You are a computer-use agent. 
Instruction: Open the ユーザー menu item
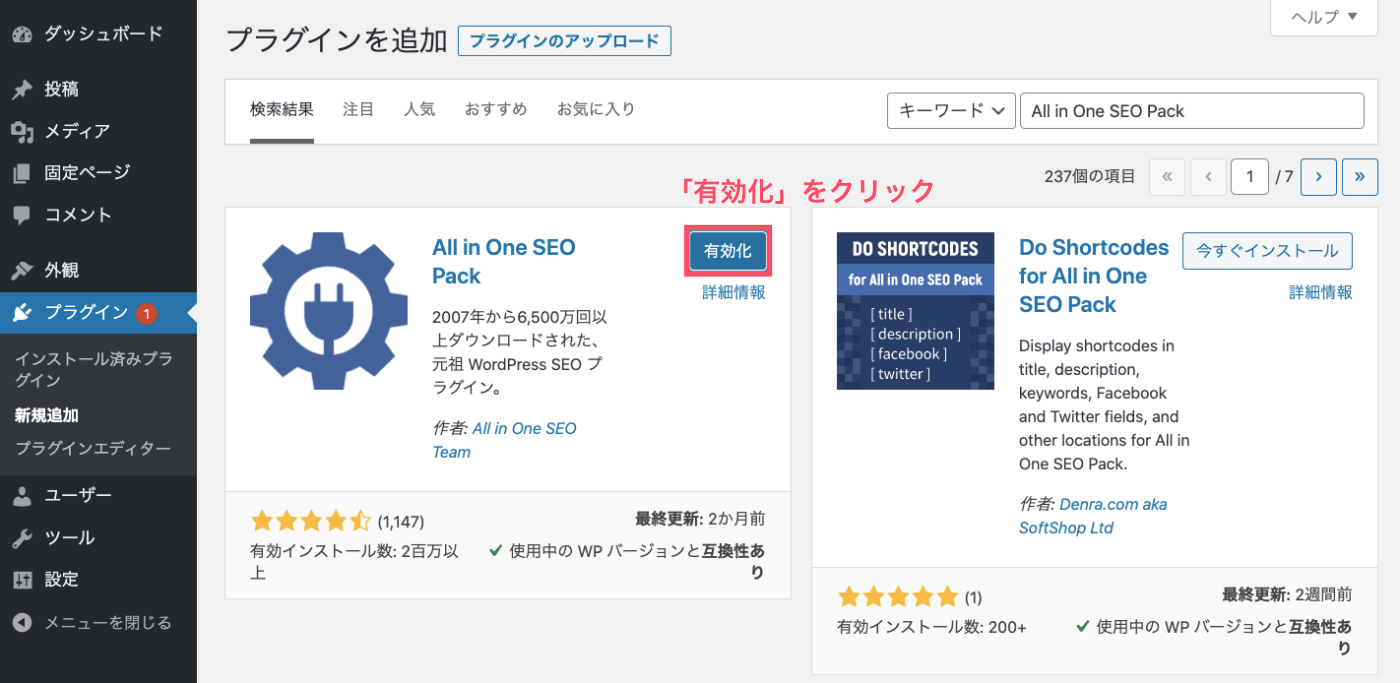[98, 496]
